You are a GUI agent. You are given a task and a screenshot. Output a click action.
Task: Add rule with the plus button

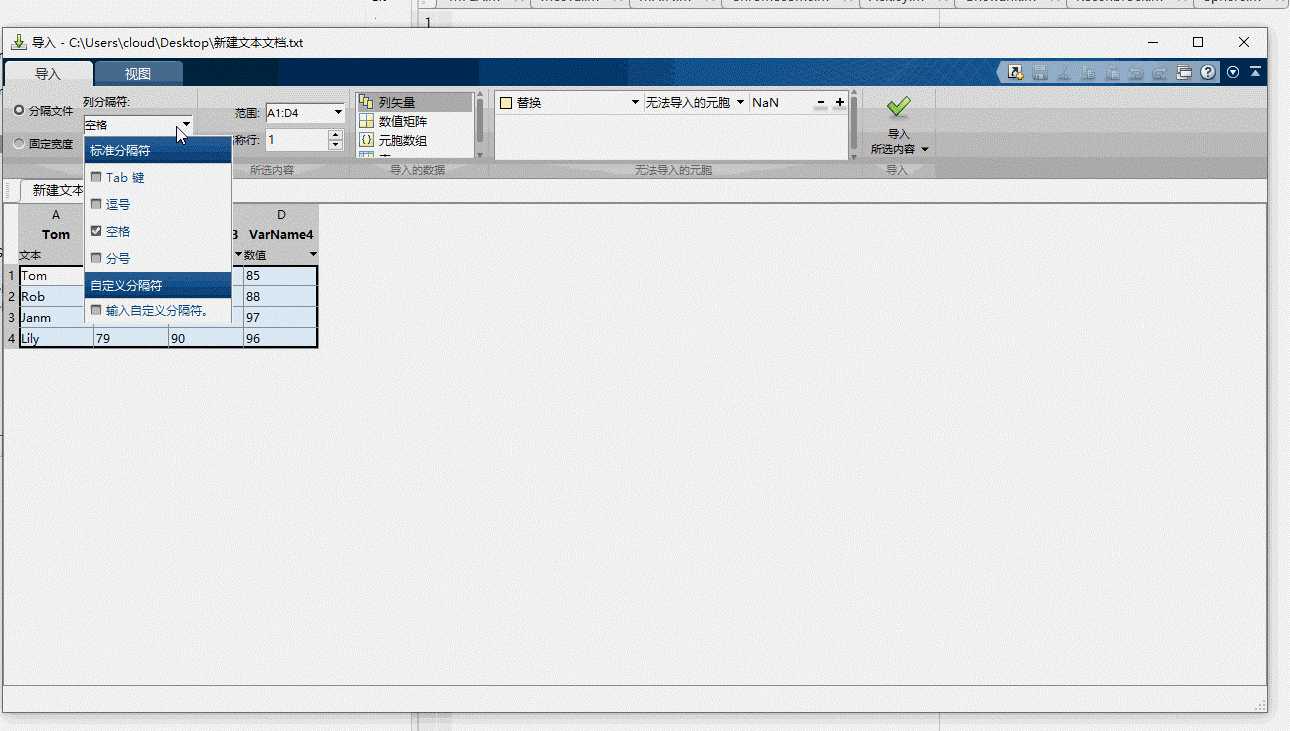(839, 102)
